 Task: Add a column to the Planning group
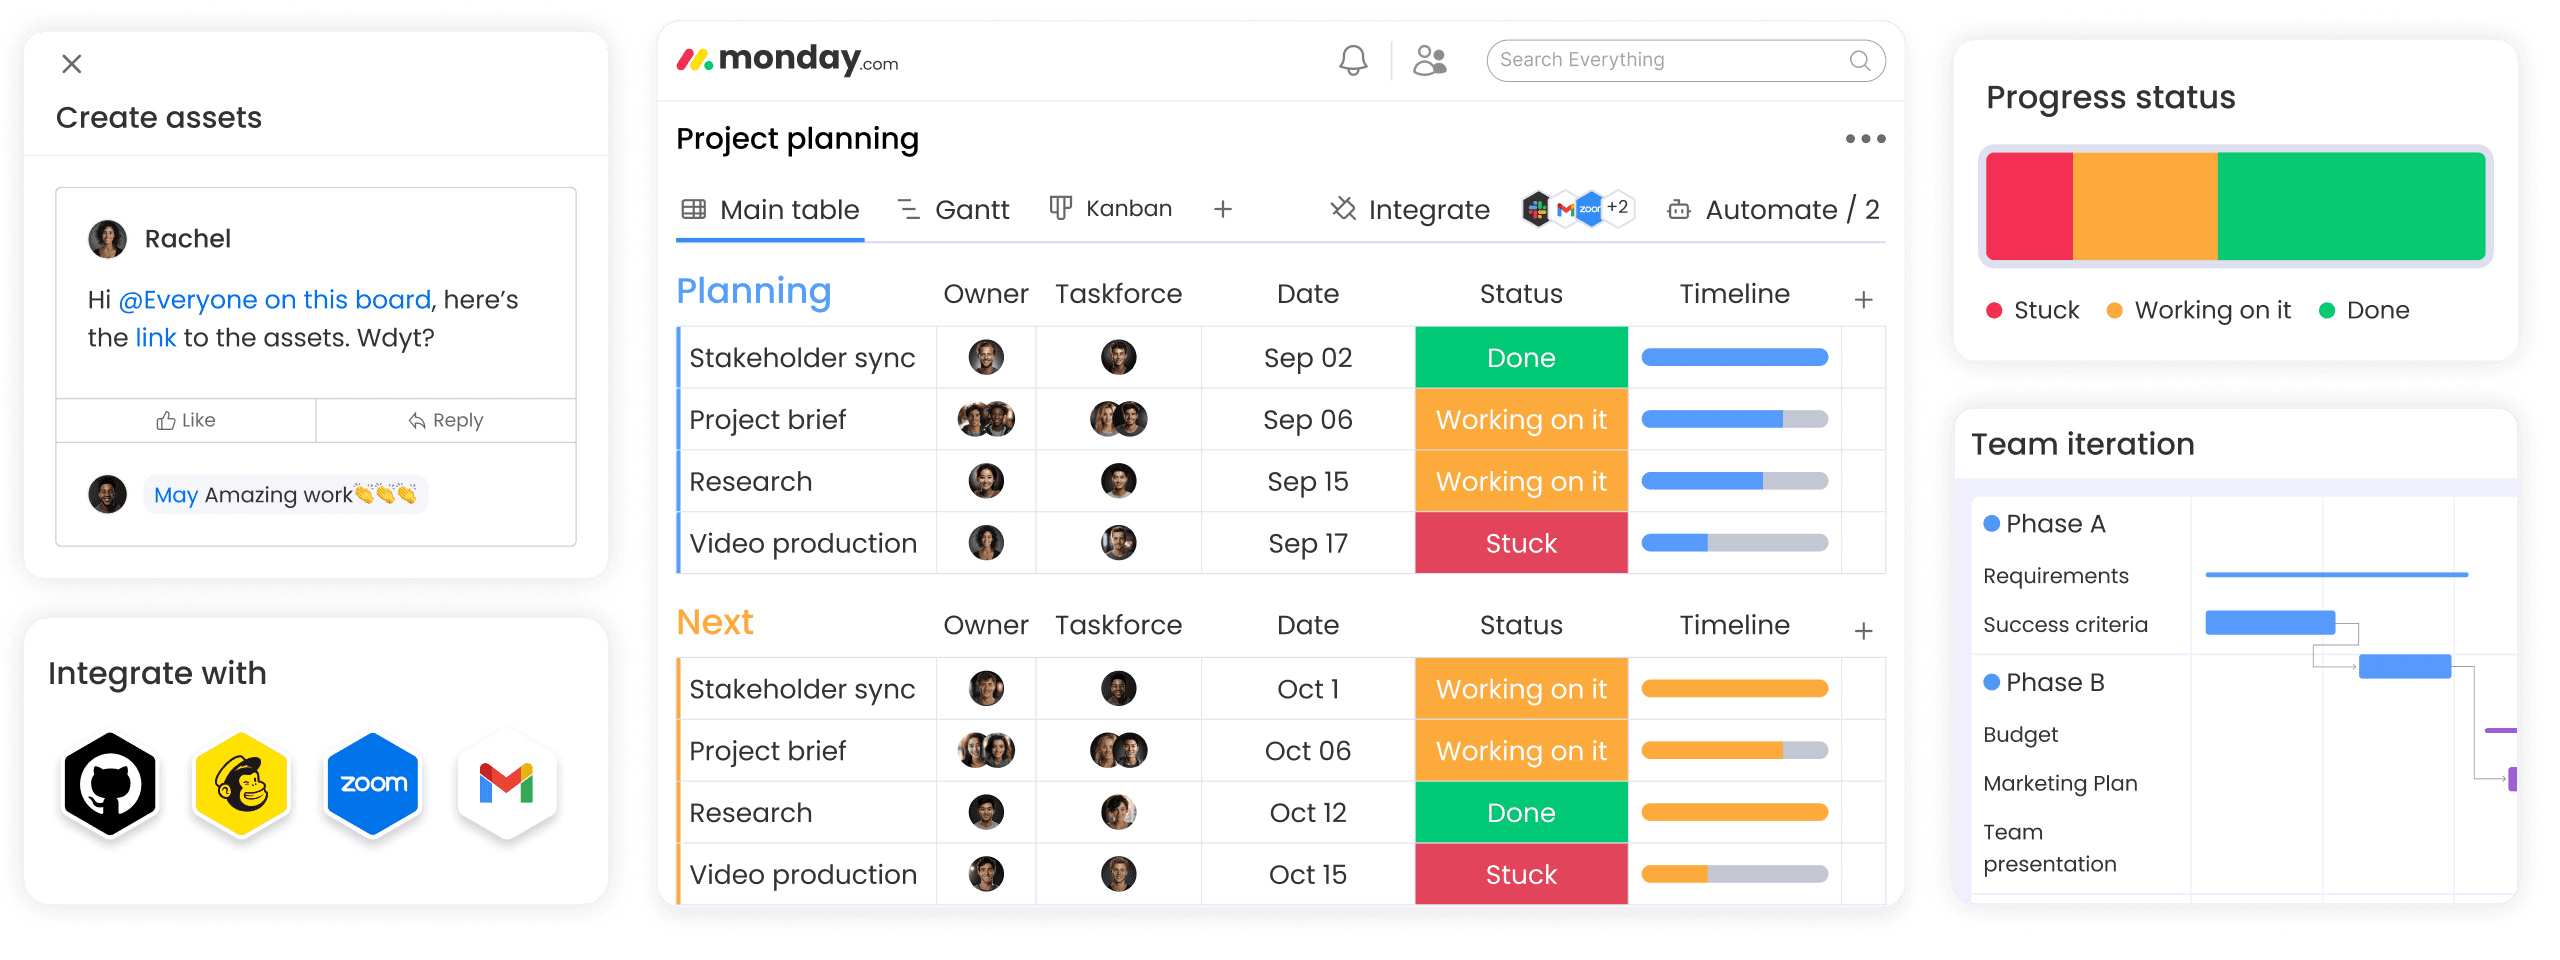pyautogui.click(x=1863, y=300)
